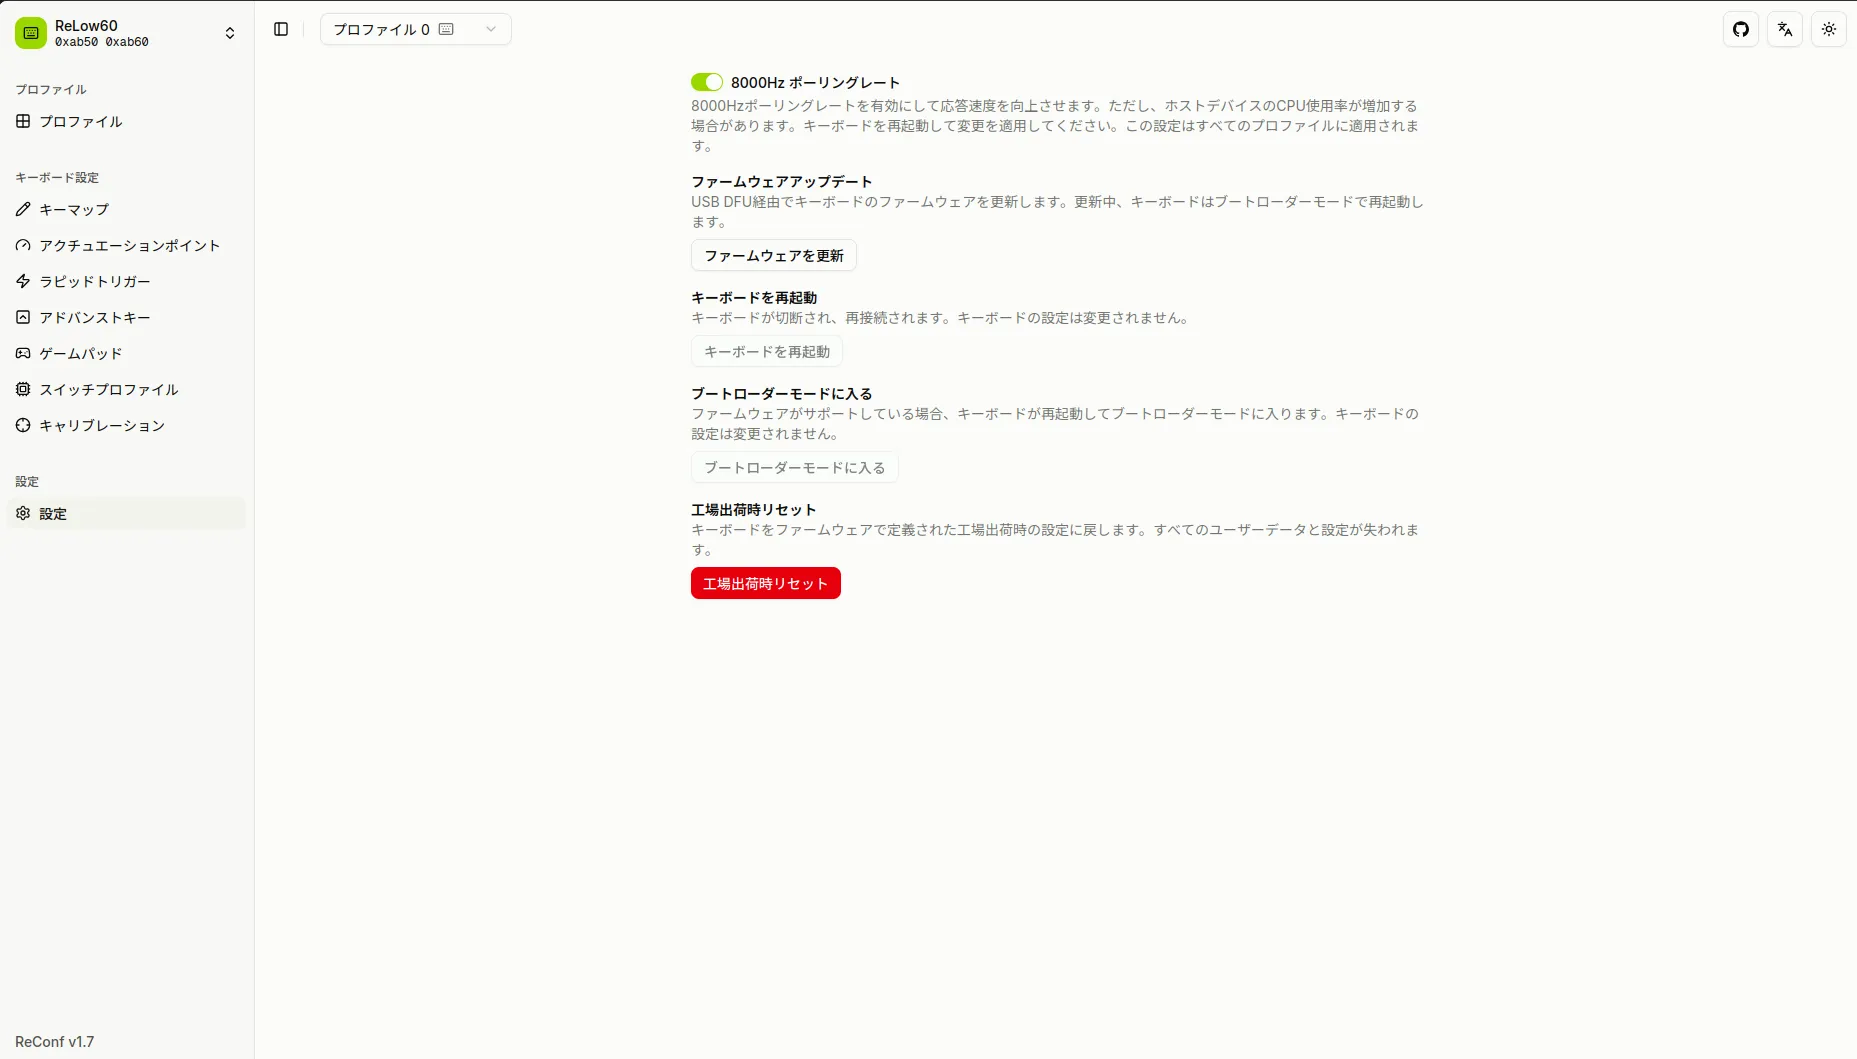Open the GitHub link icon

(1741, 29)
